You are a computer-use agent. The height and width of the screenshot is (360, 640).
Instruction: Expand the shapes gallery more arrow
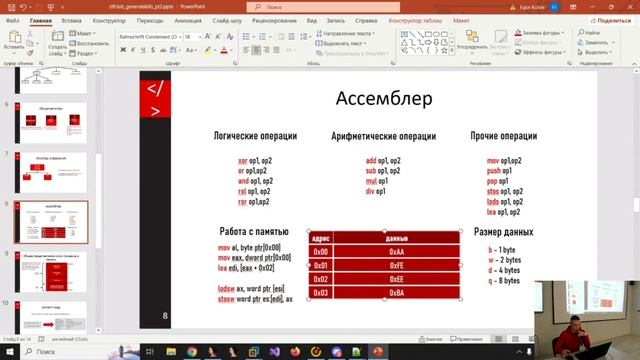coord(452,51)
